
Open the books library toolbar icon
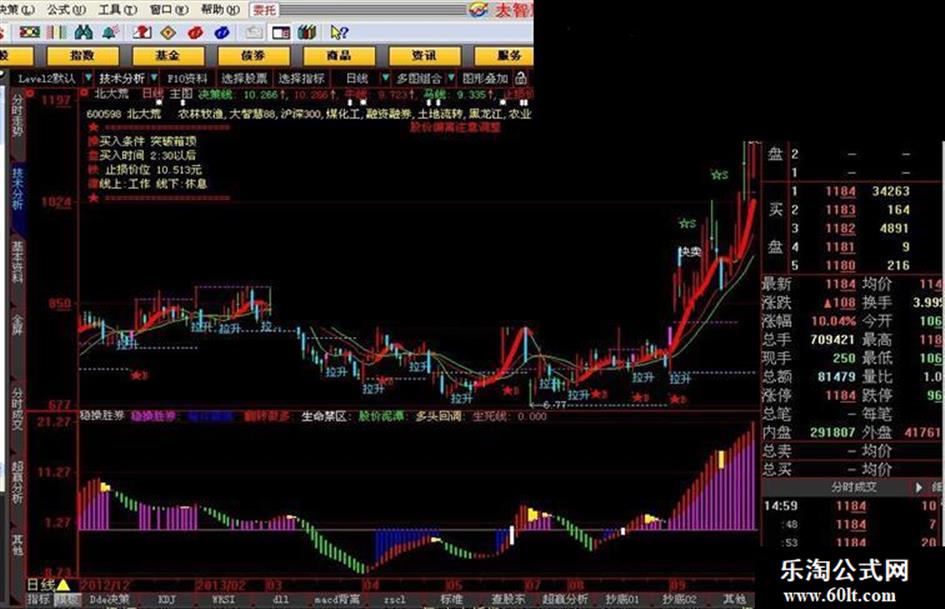[307, 32]
